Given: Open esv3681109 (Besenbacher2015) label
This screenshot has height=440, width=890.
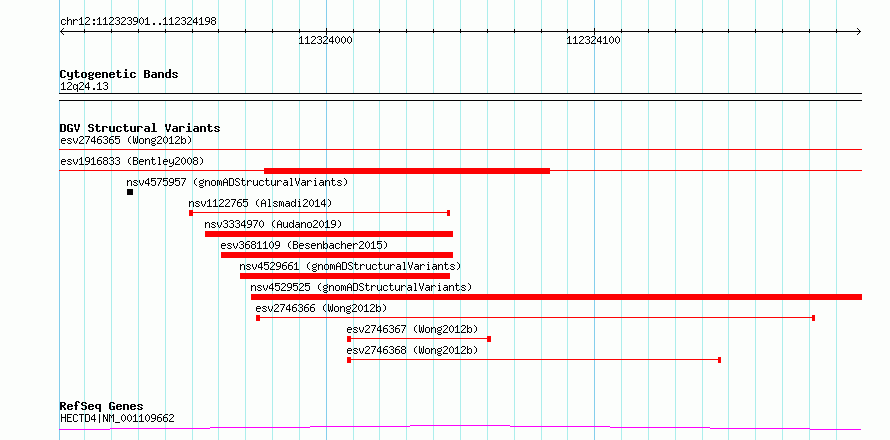Looking at the screenshot, I should click(304, 245).
